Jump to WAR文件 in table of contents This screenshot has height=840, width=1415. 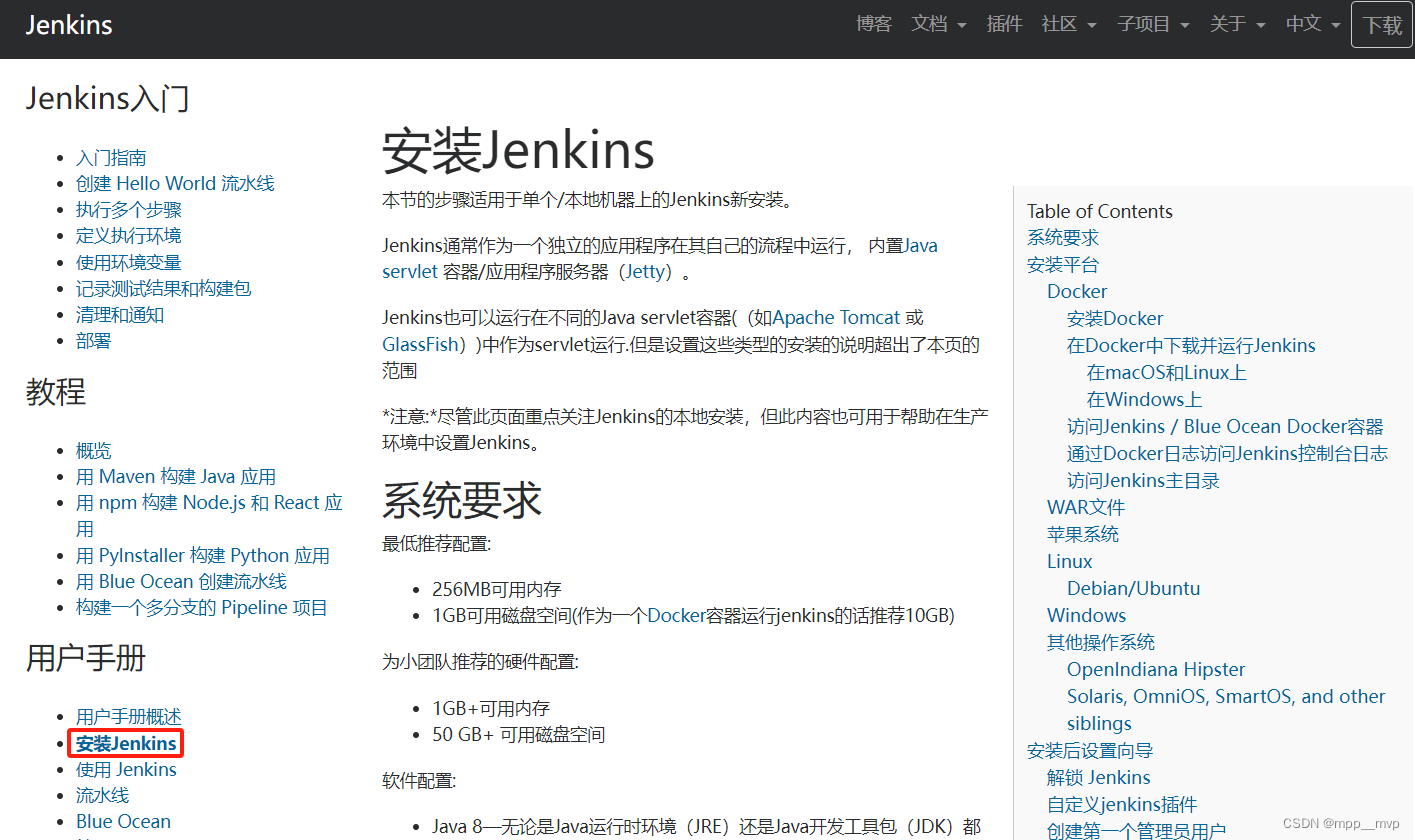click(x=1086, y=507)
